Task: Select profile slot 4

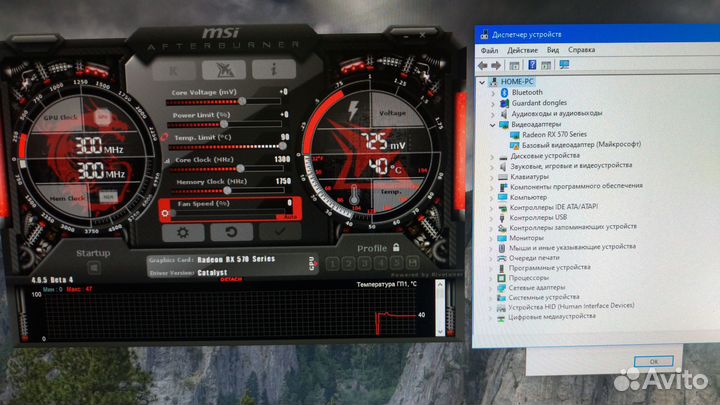Action: click(380, 263)
